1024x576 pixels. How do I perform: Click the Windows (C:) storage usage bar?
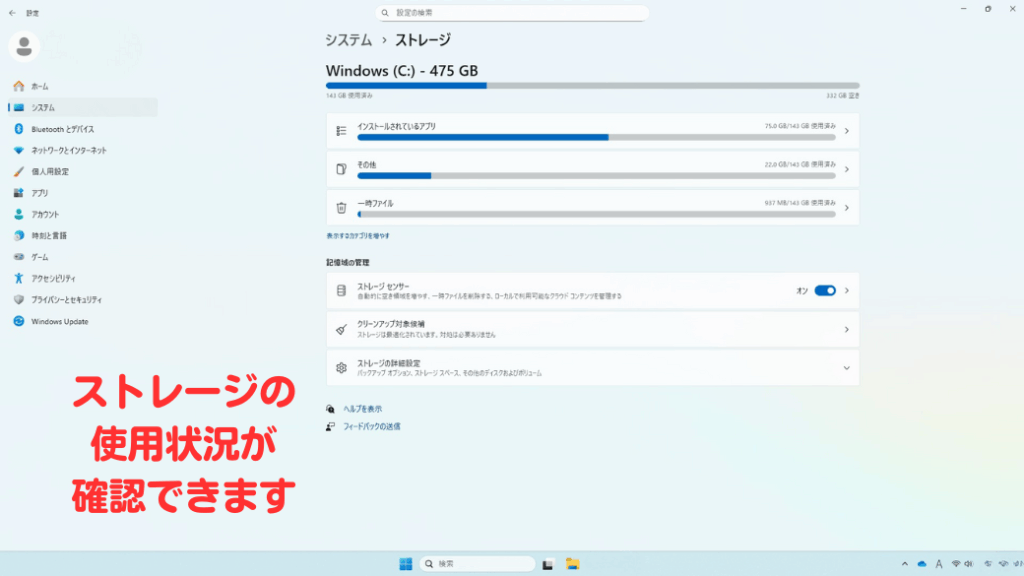pyautogui.click(x=592, y=85)
